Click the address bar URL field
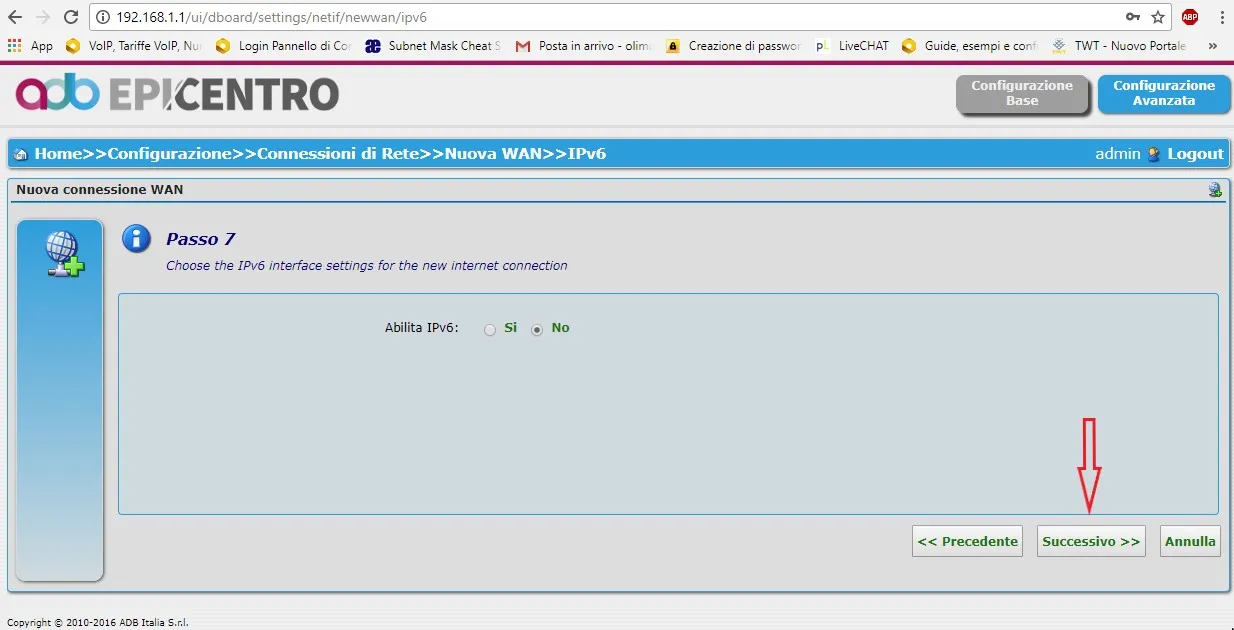The width and height of the screenshot is (1234, 630). tap(600, 17)
